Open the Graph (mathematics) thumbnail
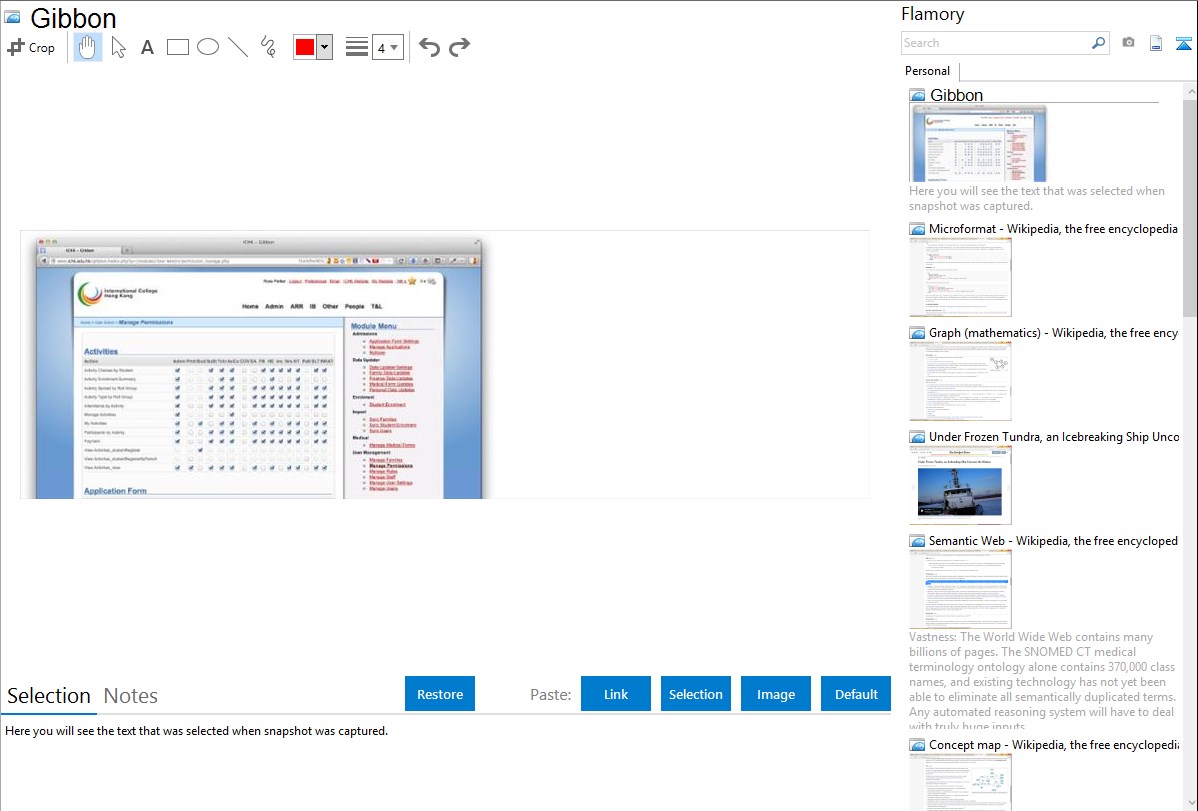 (960, 381)
